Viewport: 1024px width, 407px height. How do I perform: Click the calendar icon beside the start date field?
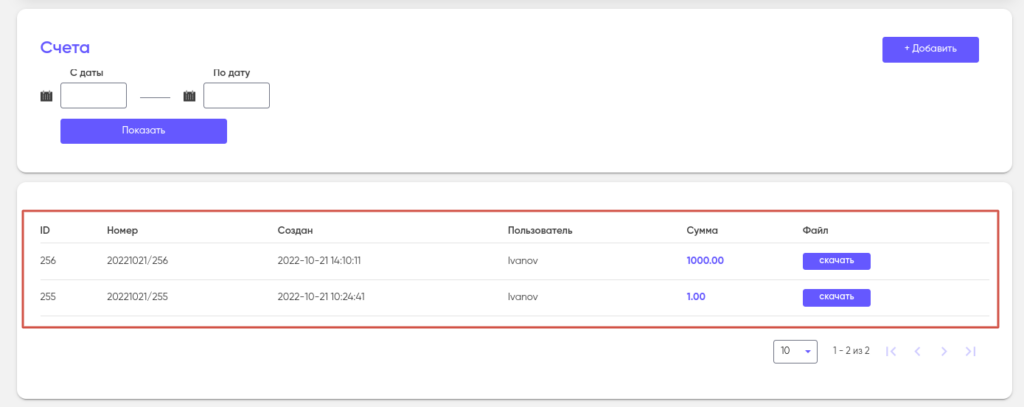click(x=46, y=96)
